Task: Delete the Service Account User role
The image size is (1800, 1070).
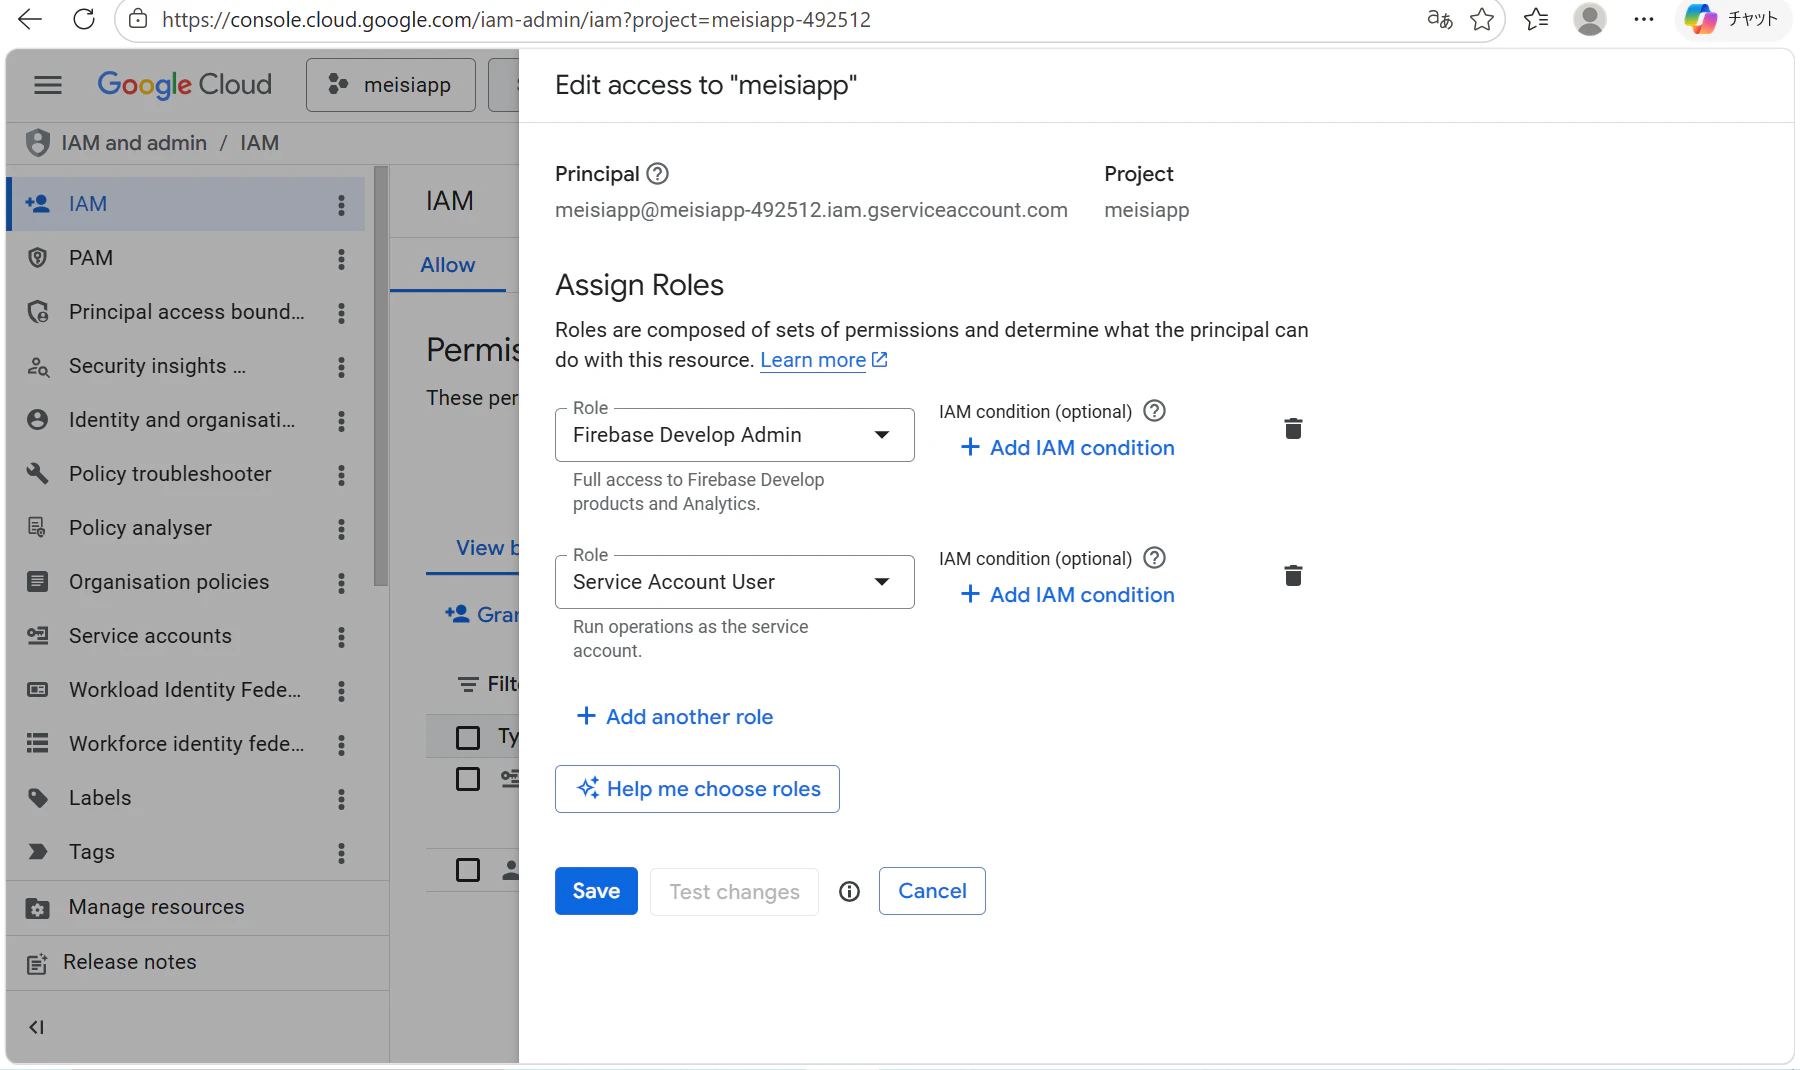Action: click(x=1293, y=576)
